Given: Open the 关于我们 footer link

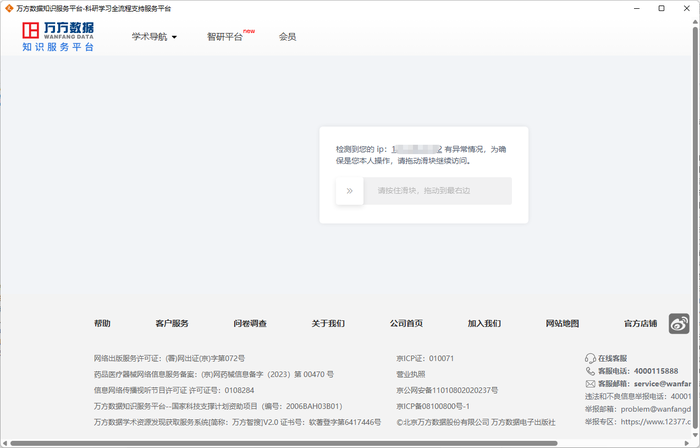Looking at the screenshot, I should (328, 324).
